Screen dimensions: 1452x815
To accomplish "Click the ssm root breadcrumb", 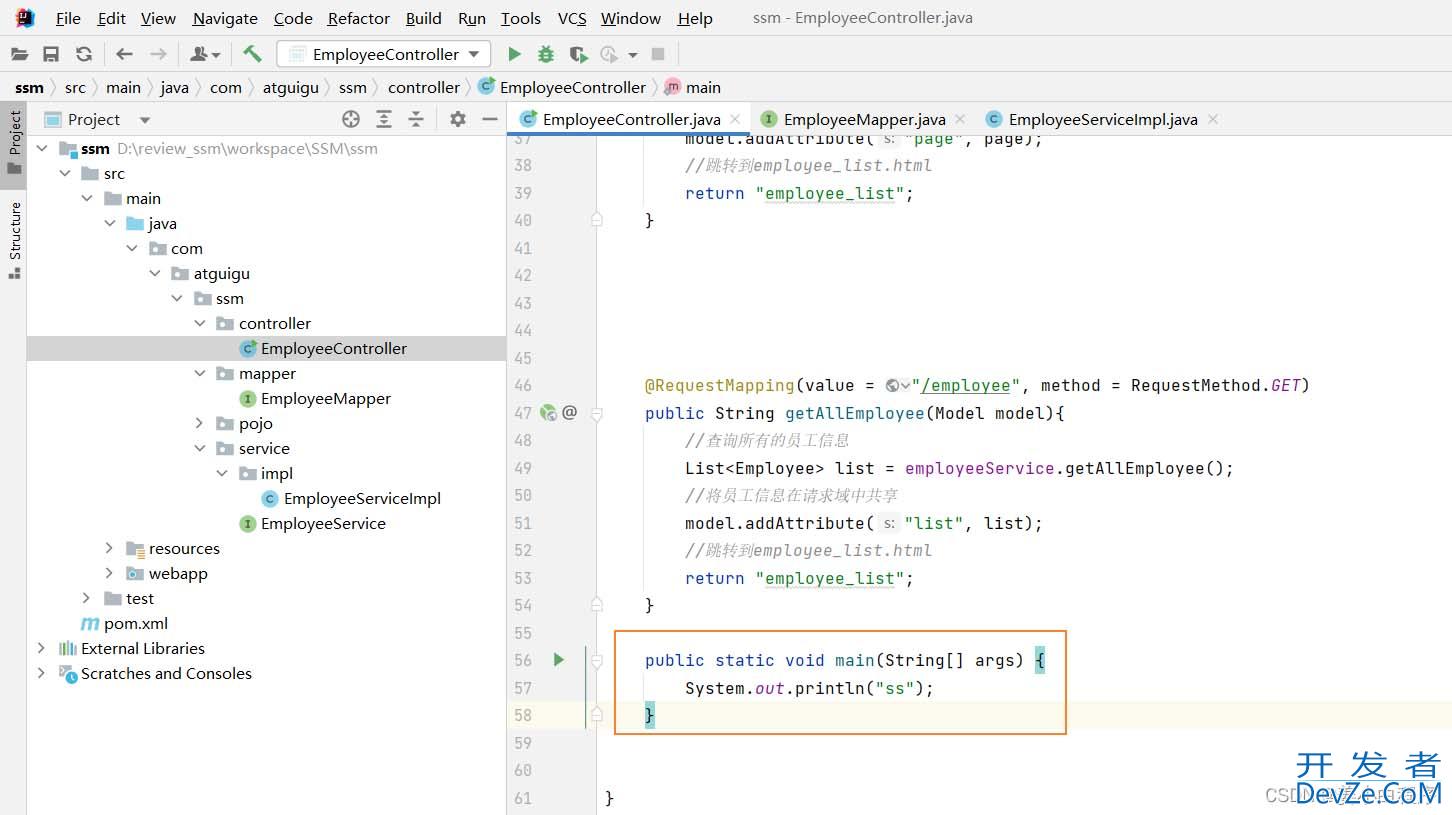I will (29, 87).
